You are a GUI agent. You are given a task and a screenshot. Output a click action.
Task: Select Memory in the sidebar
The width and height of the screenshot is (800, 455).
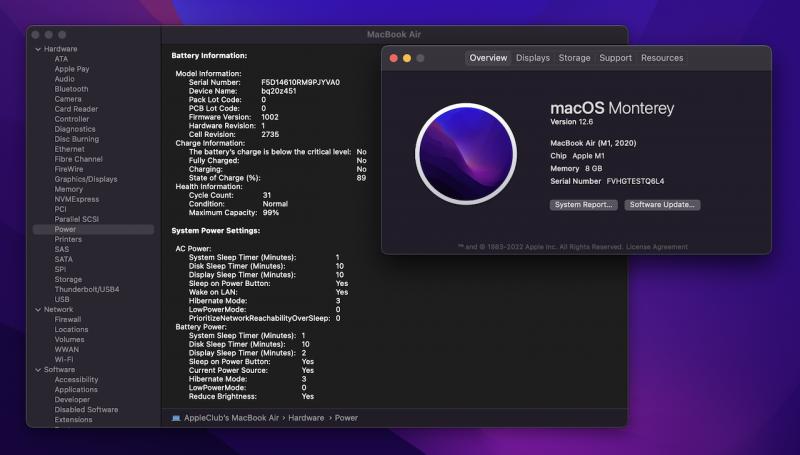68,189
